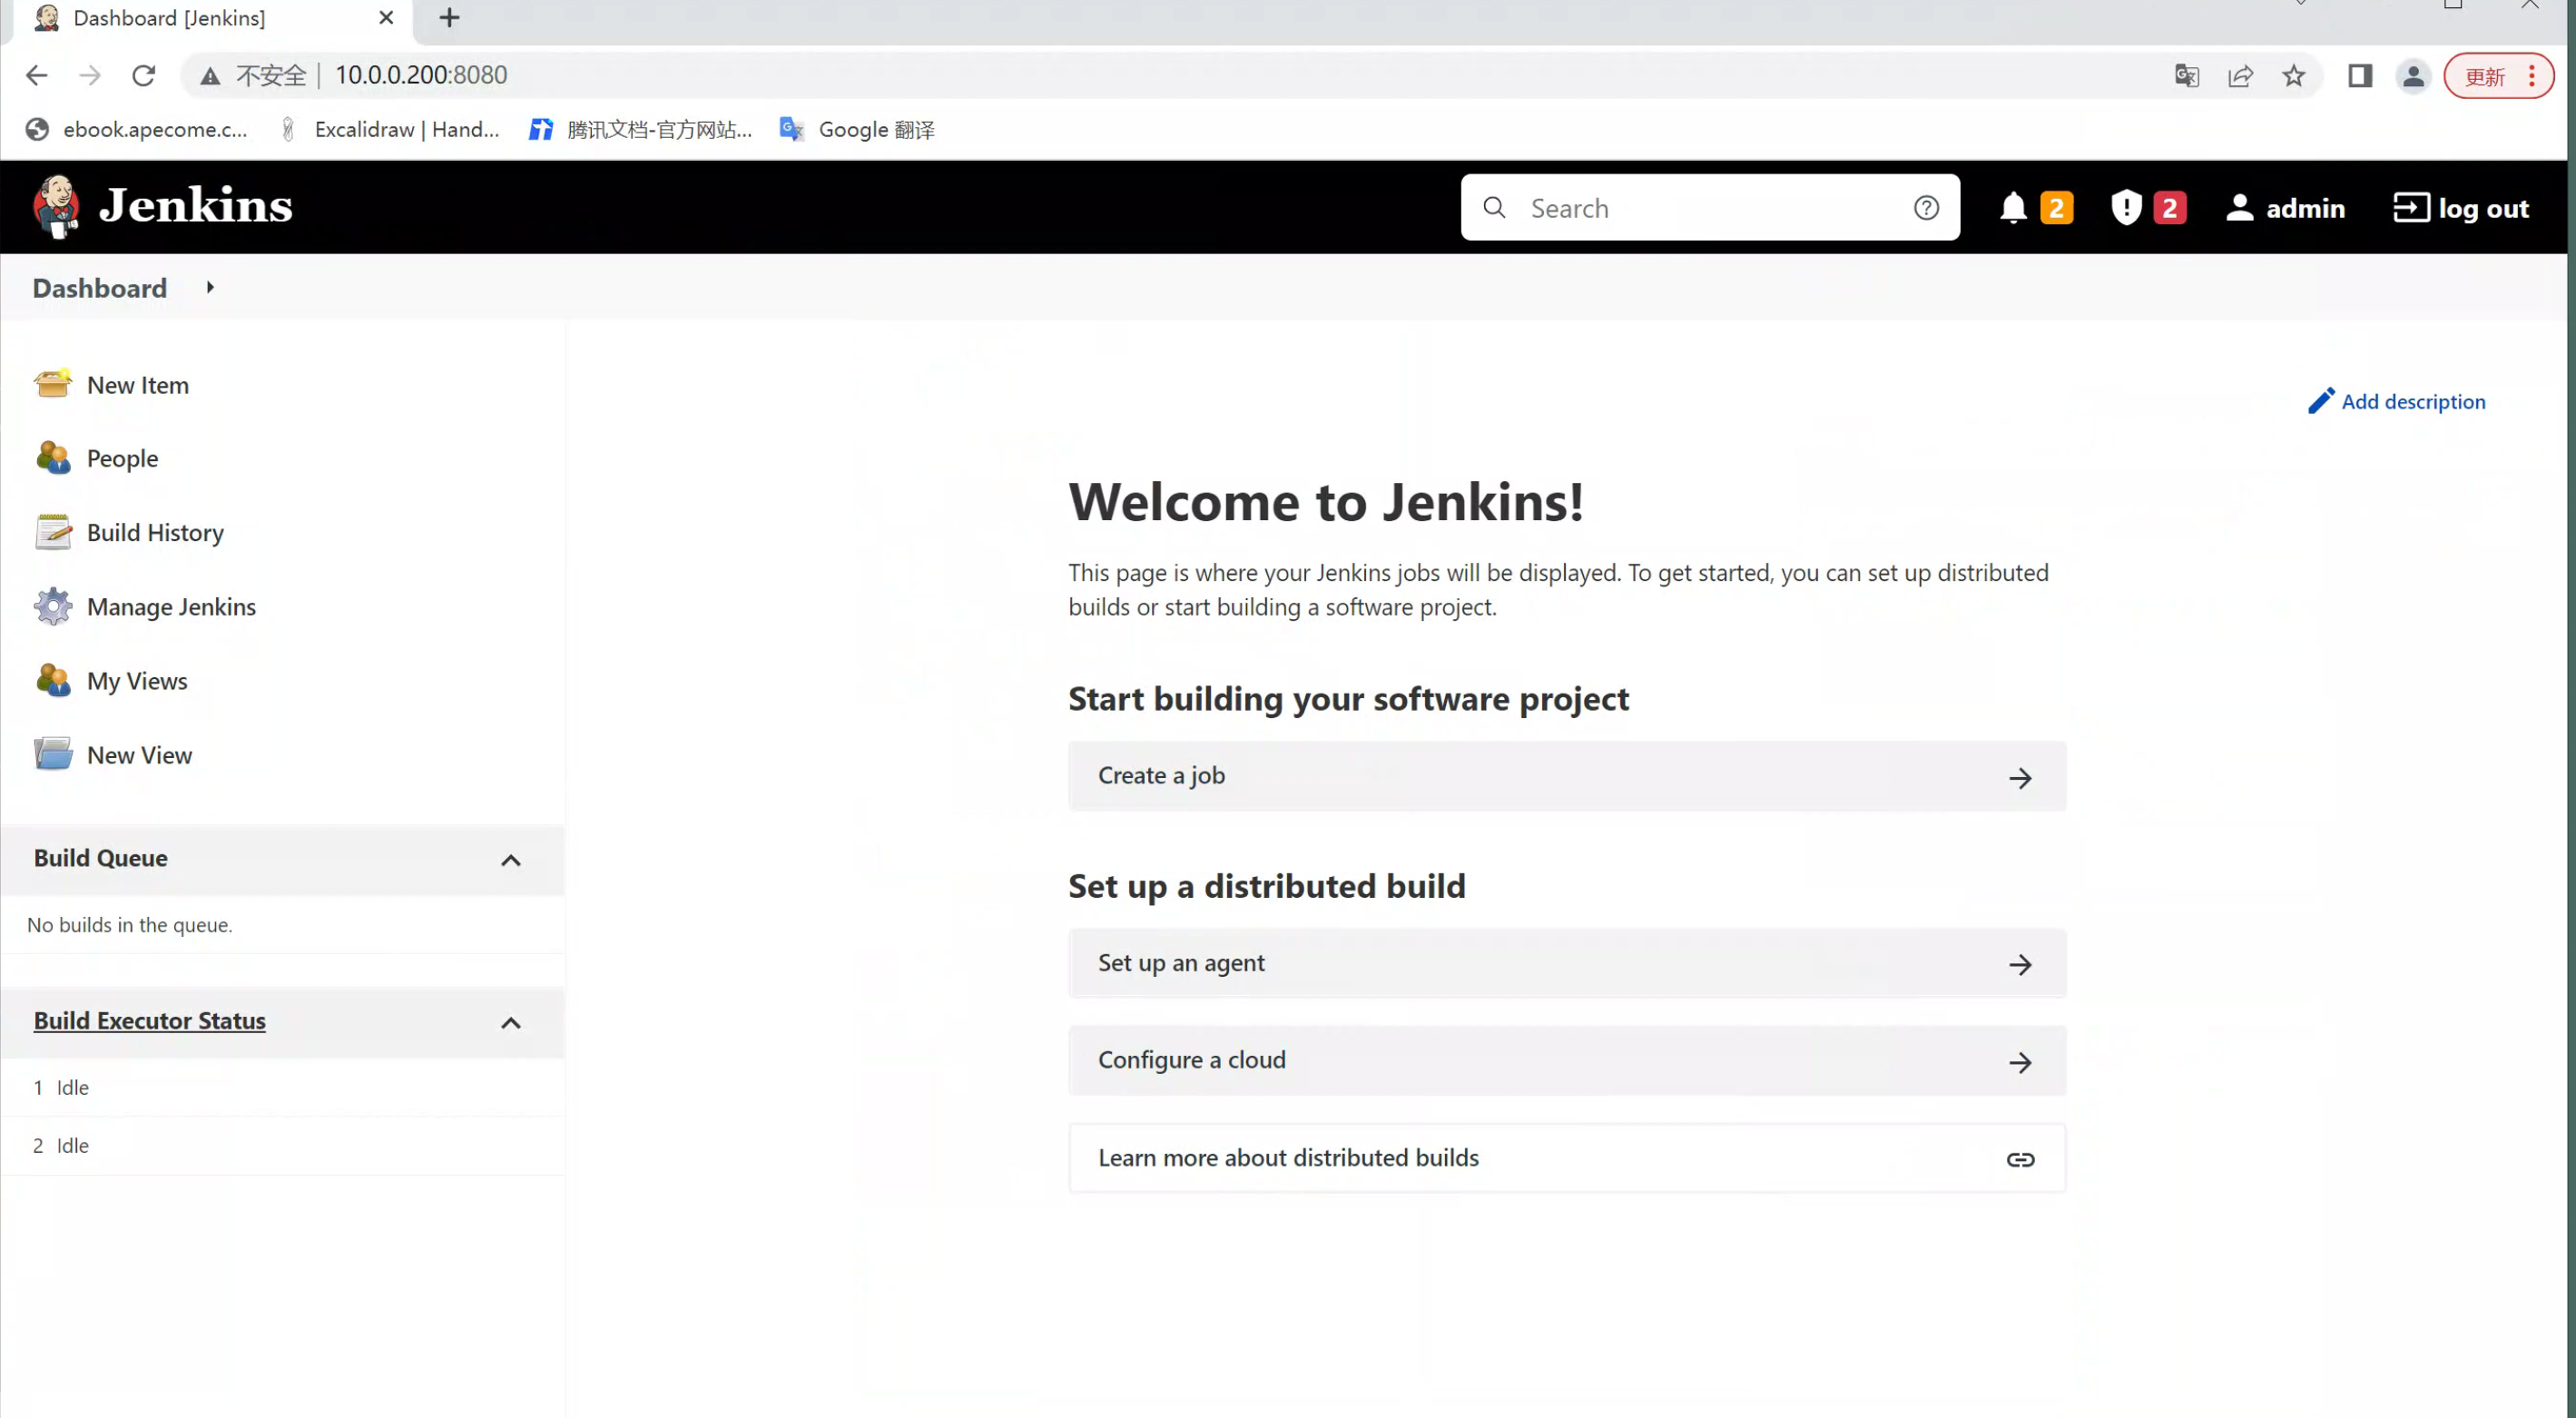Open Set up an agent option

point(1566,963)
